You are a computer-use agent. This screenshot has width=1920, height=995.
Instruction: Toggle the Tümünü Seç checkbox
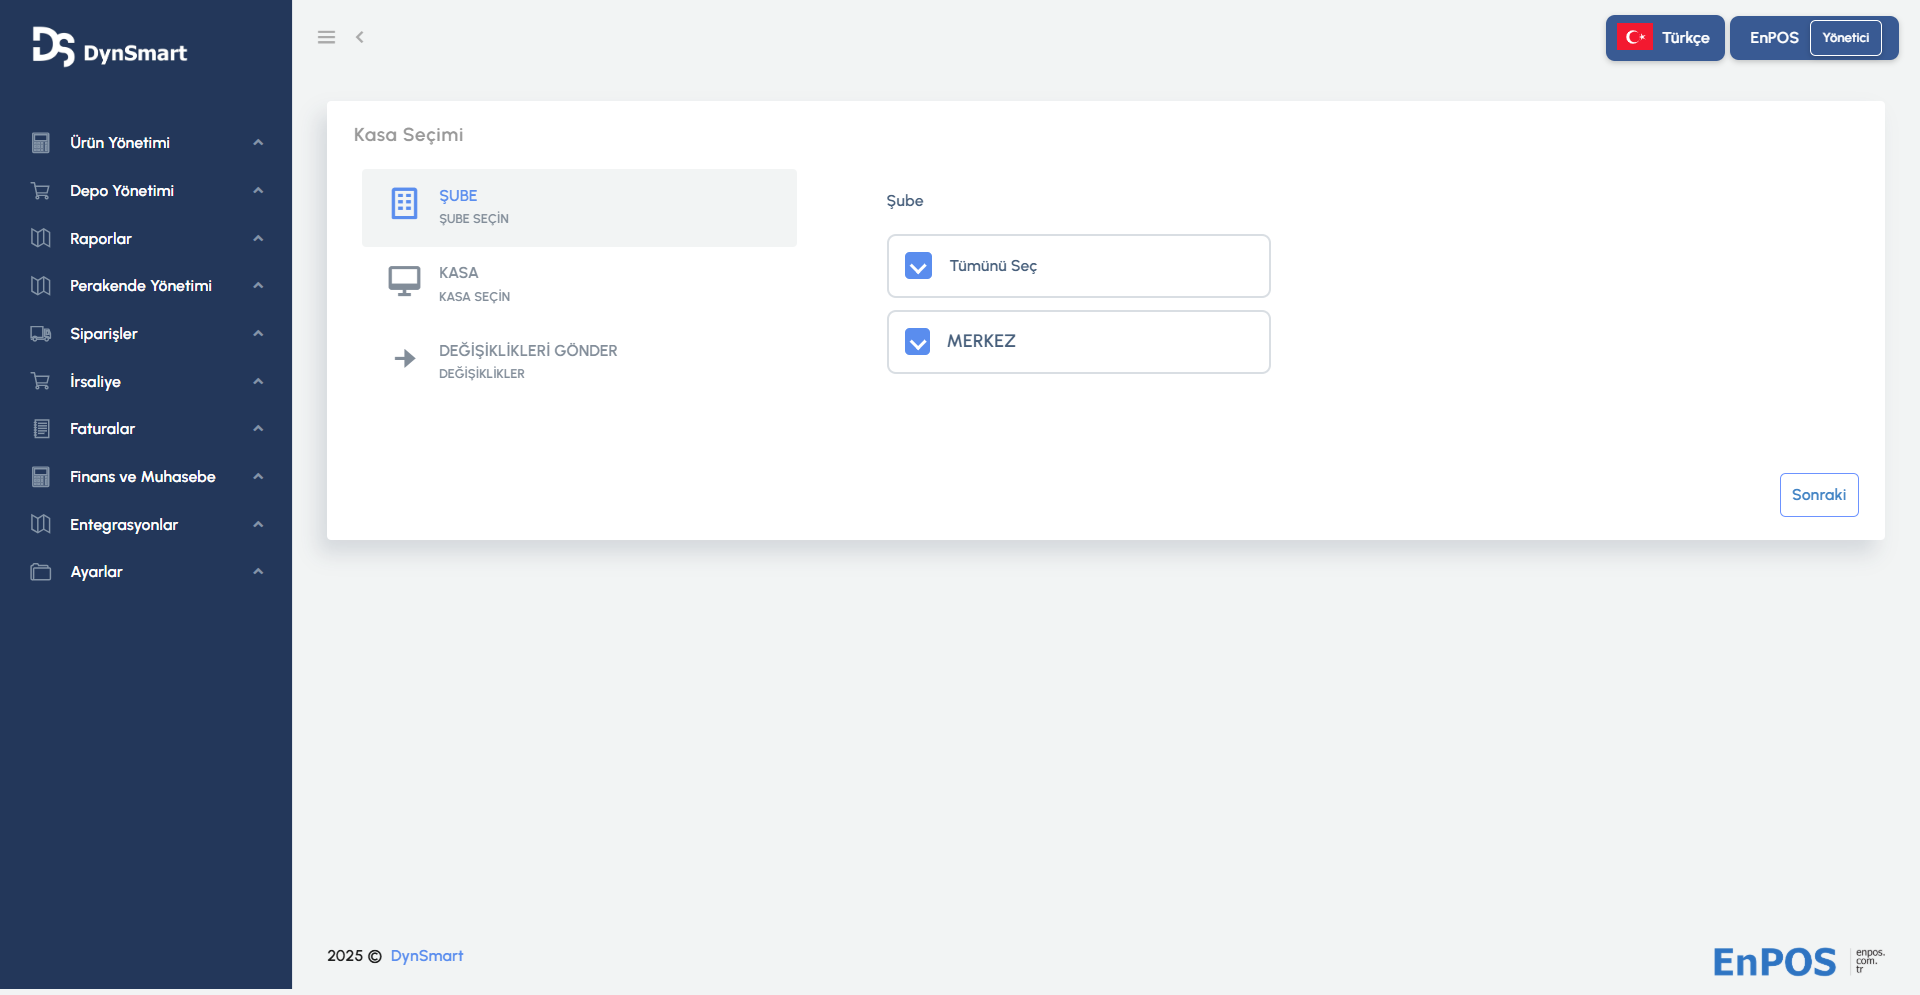point(918,266)
